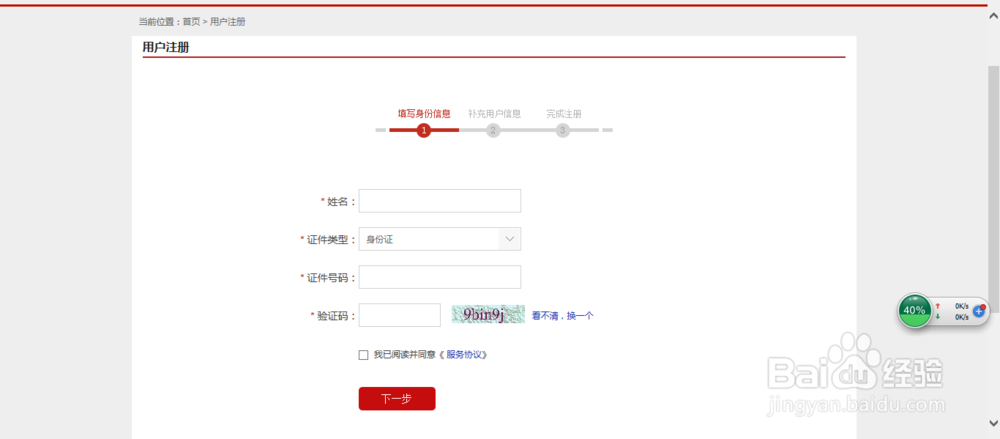Image resolution: width=1000 pixels, height=439 pixels.
Task: Click the 看不清，换一个 refresh captcha link
Action: [x=562, y=315]
